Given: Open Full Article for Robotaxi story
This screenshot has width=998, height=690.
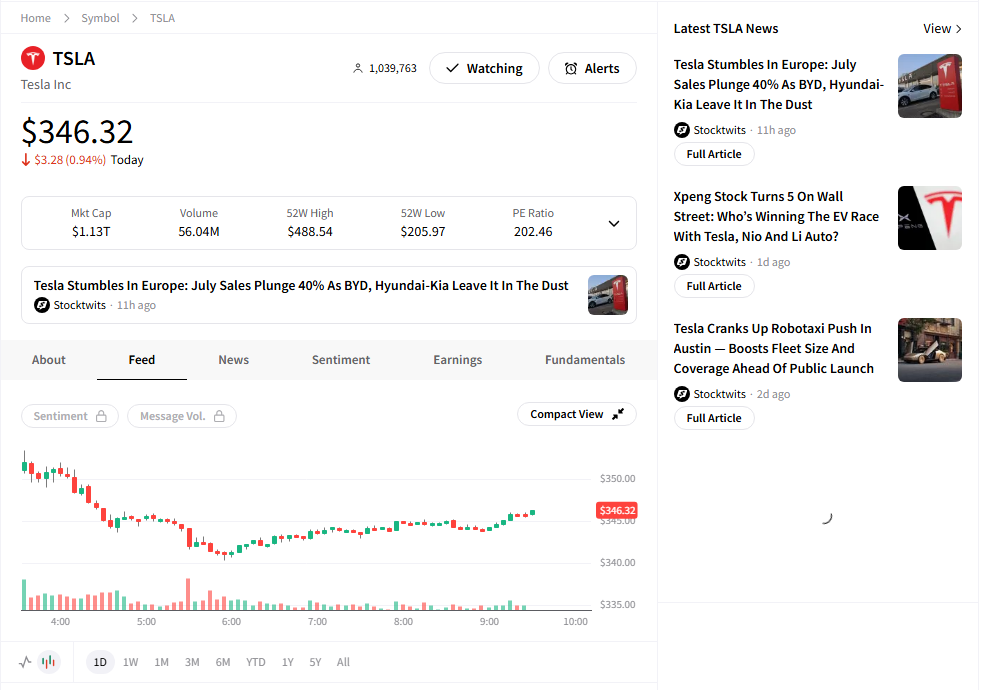Looking at the screenshot, I should coord(714,418).
